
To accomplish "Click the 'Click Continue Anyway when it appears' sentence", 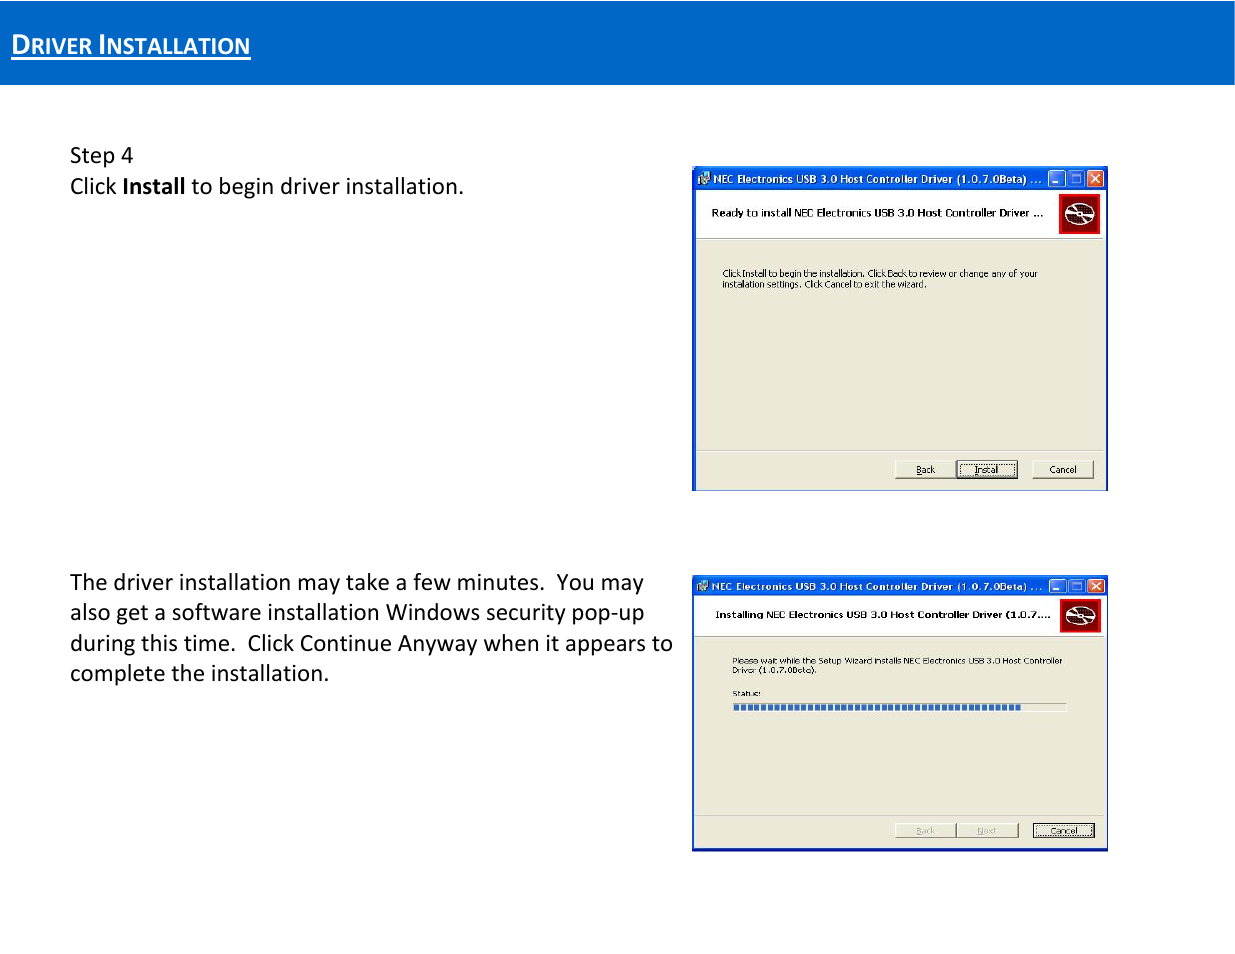I will pos(371,658).
